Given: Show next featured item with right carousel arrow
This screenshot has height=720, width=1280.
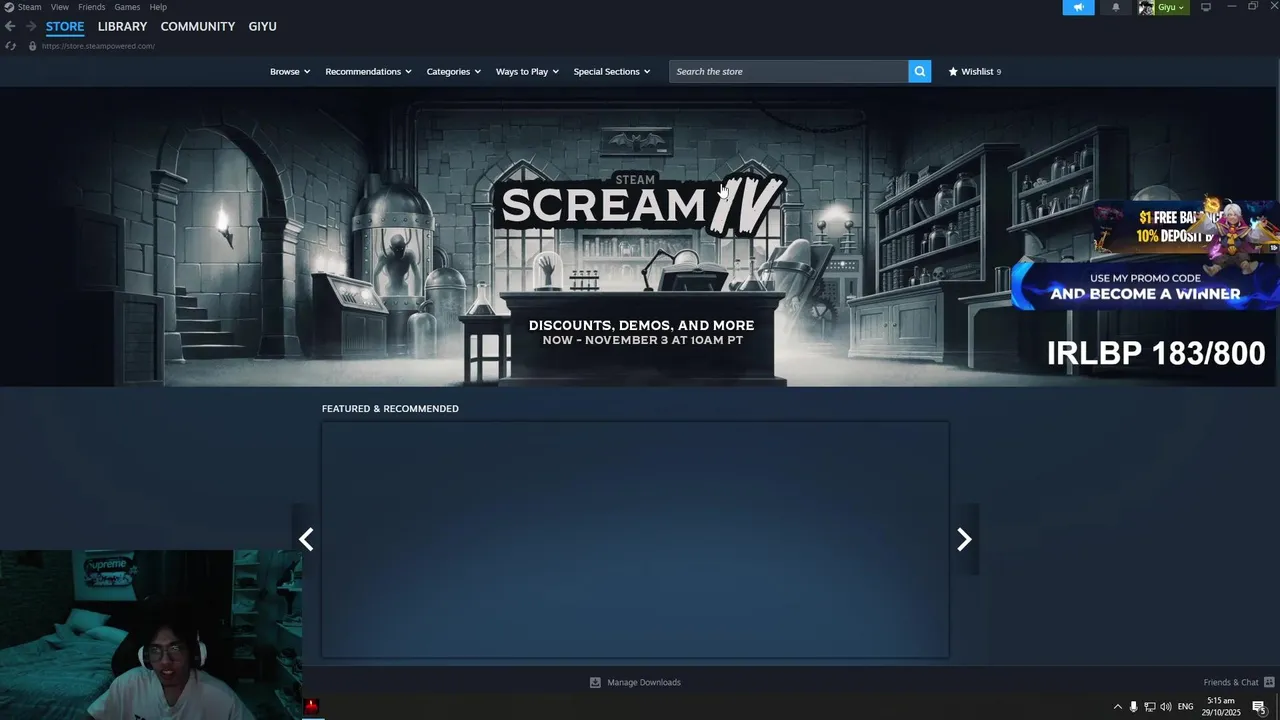Looking at the screenshot, I should 964,539.
